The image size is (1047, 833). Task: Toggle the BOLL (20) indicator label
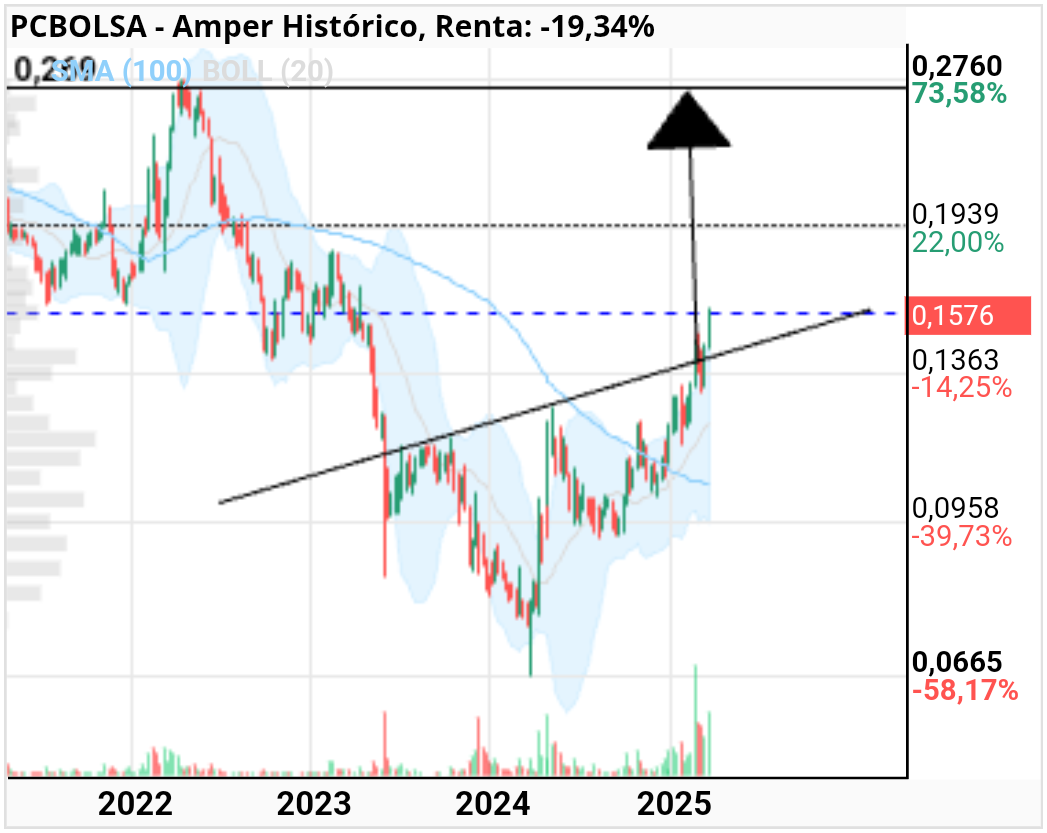268,71
